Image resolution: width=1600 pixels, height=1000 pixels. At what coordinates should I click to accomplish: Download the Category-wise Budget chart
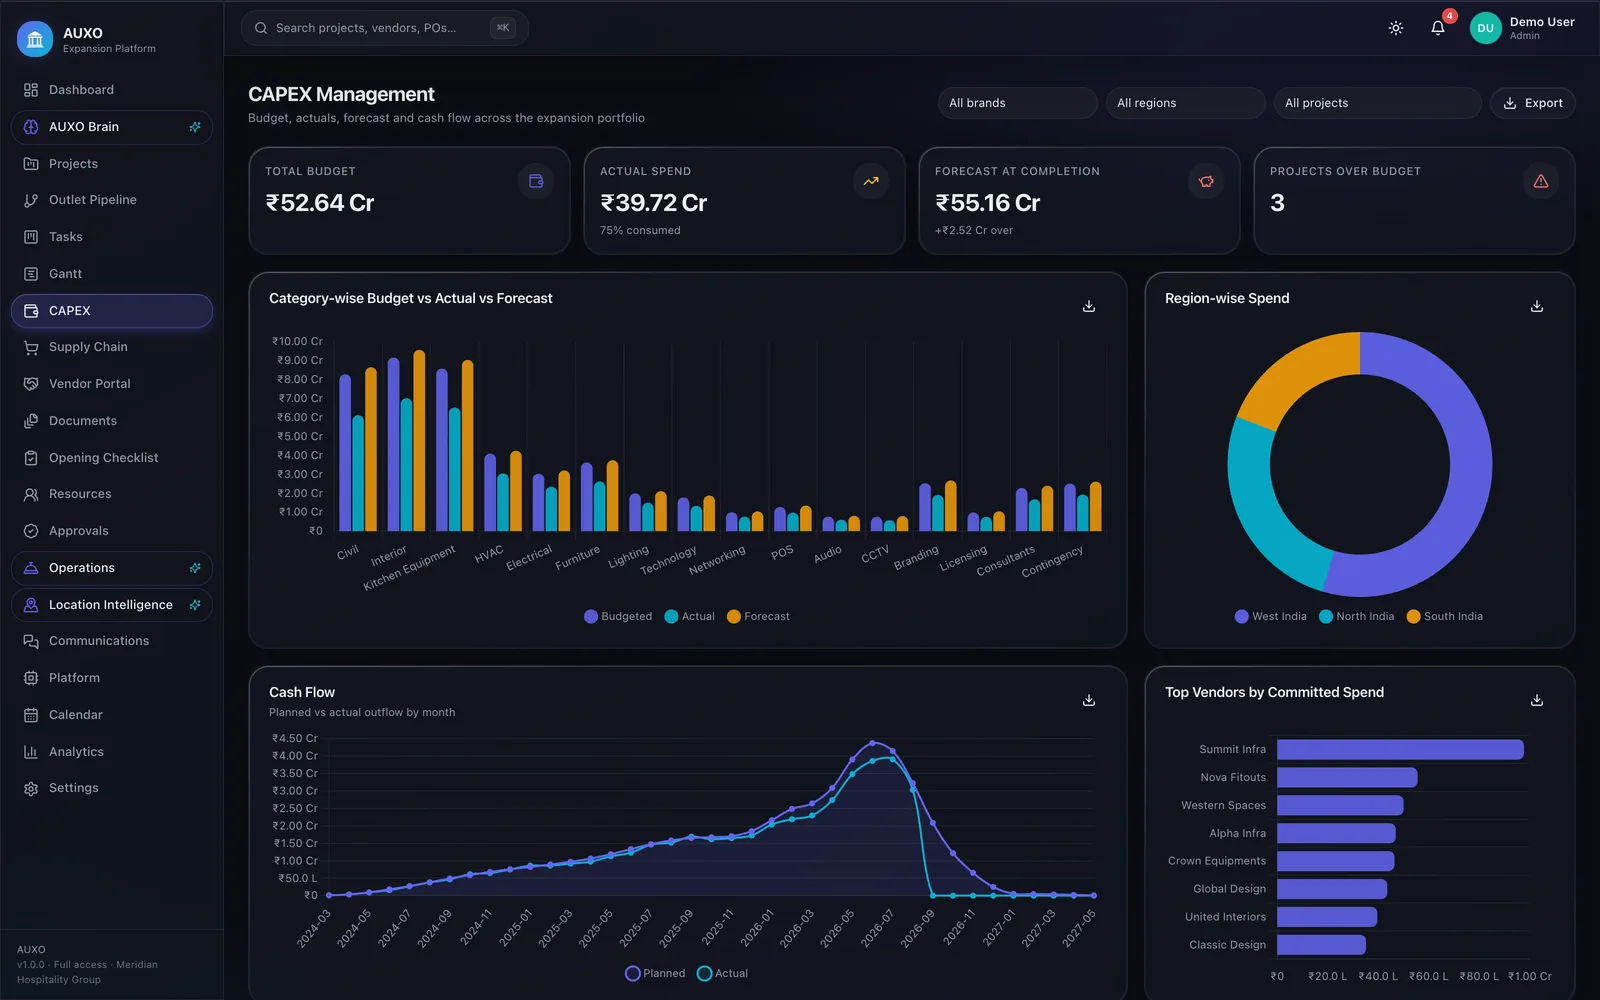[x=1089, y=306]
